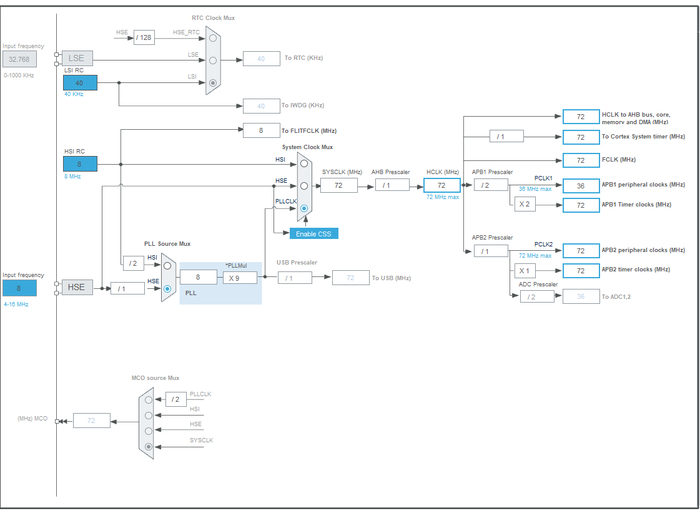Click the To ADC1,2 value box

[581, 296]
